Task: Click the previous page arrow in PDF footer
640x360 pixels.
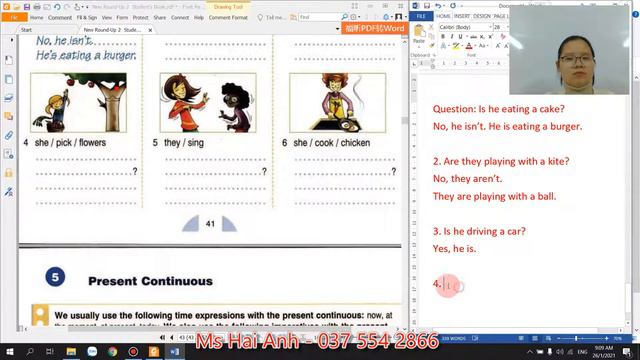Action: point(171,337)
